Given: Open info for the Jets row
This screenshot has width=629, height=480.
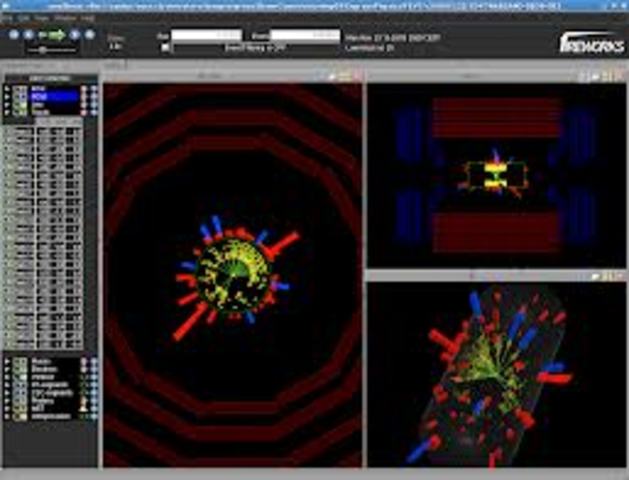Looking at the screenshot, I should [x=93, y=105].
